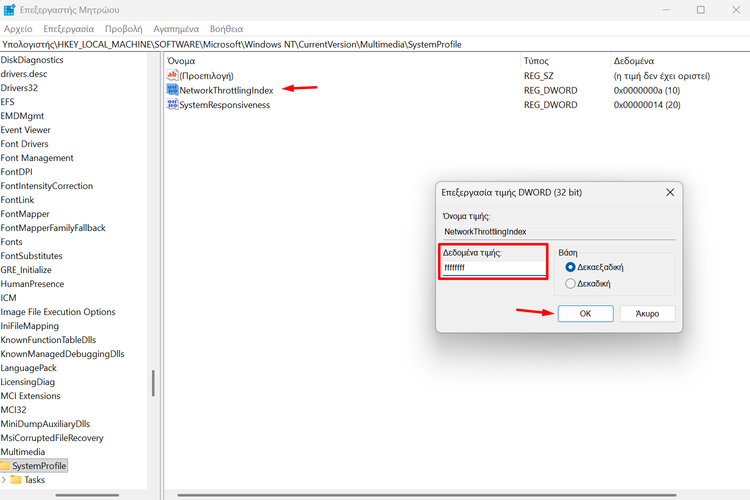750x500 pixels.
Task: Select the Drivers32 tree key
Action: (x=19, y=88)
